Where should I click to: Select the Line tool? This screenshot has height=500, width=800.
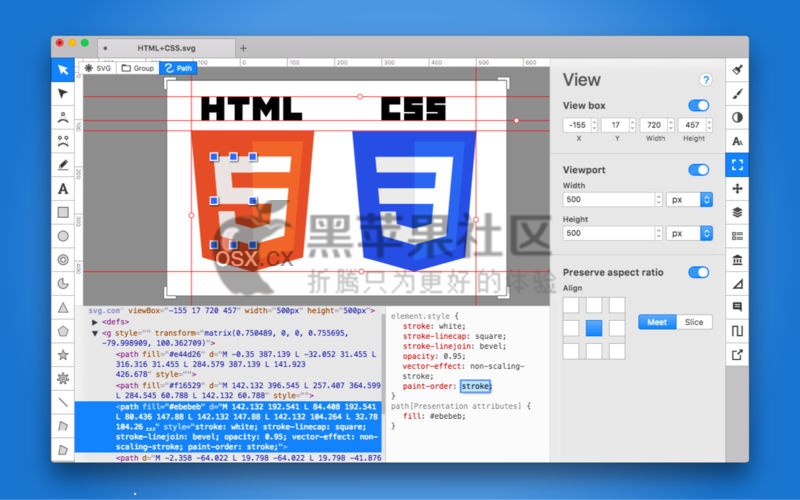(x=63, y=402)
